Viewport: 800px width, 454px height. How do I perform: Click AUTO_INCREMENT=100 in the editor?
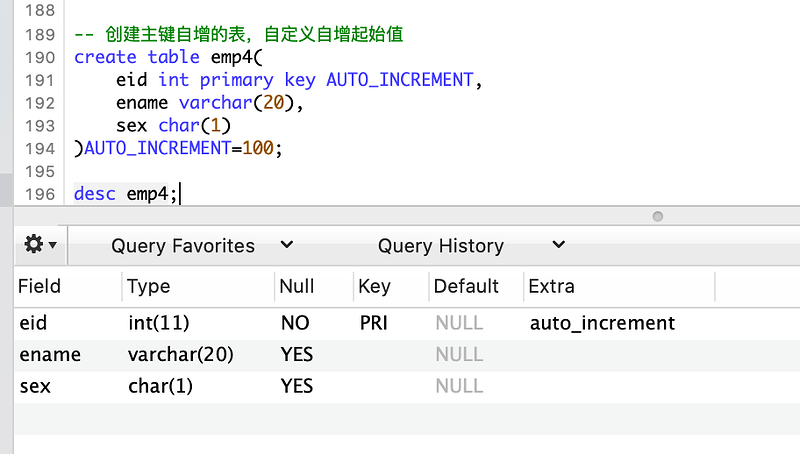pyautogui.click(x=178, y=148)
